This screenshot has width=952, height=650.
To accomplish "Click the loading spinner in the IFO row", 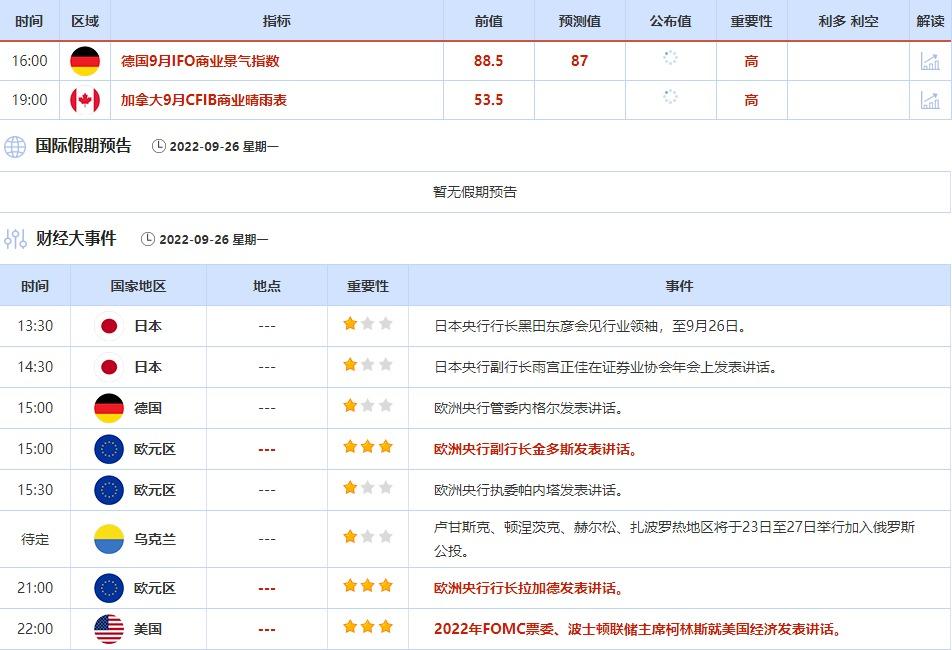I will pos(670,58).
